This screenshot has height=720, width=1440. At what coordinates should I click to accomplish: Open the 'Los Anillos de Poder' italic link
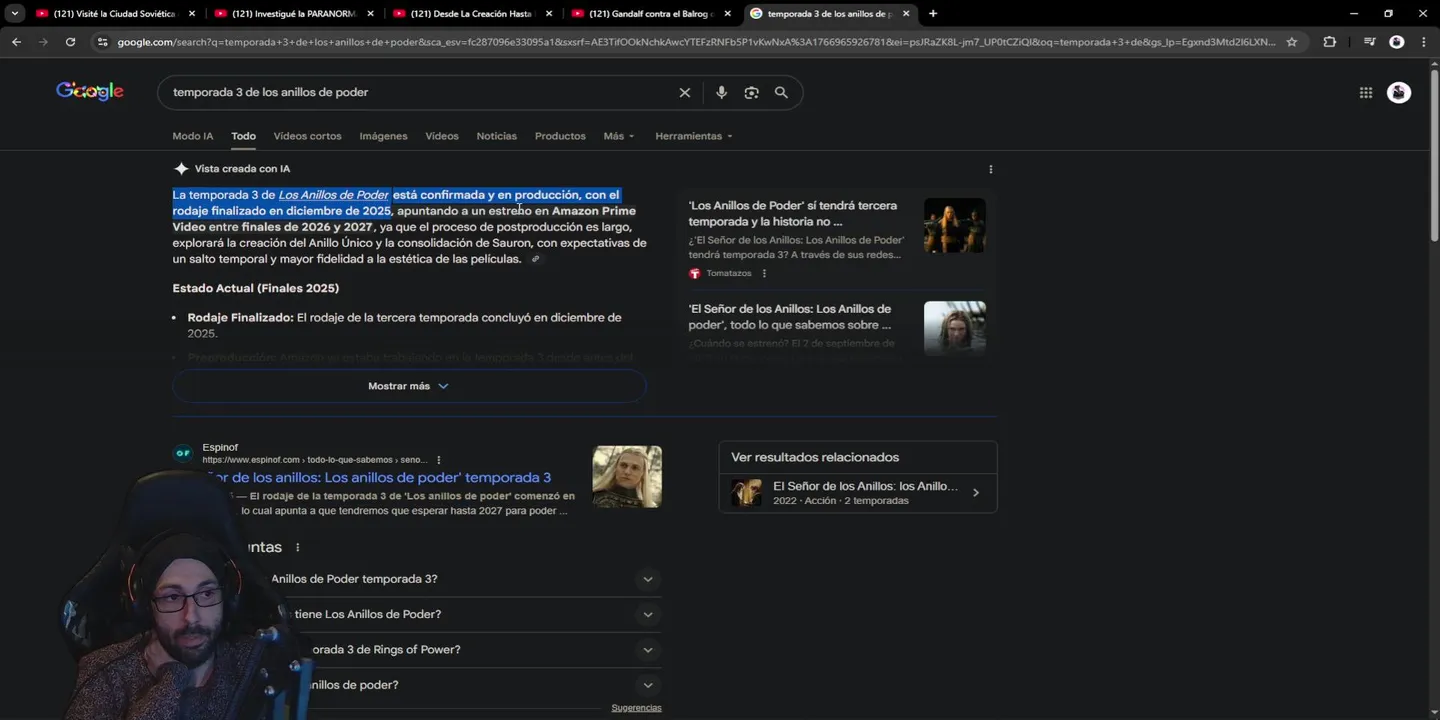coord(333,195)
